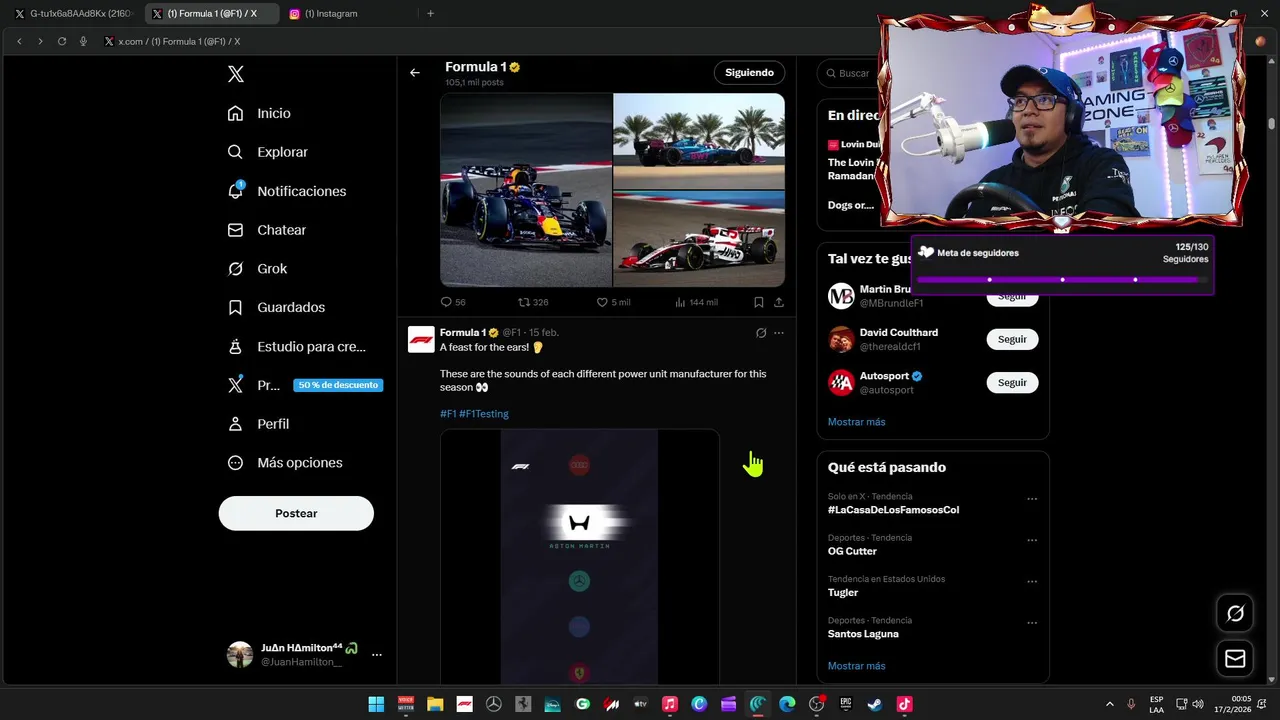
Task: Click Grok icon on power unit post
Action: (761, 333)
